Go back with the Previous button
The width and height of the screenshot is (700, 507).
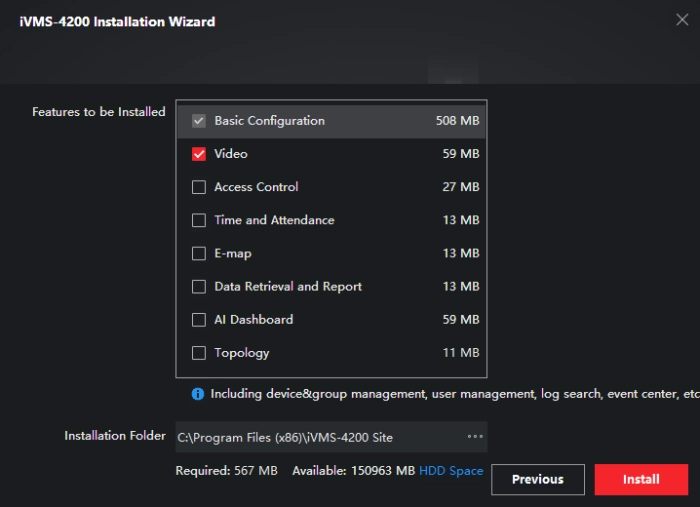[x=538, y=479]
